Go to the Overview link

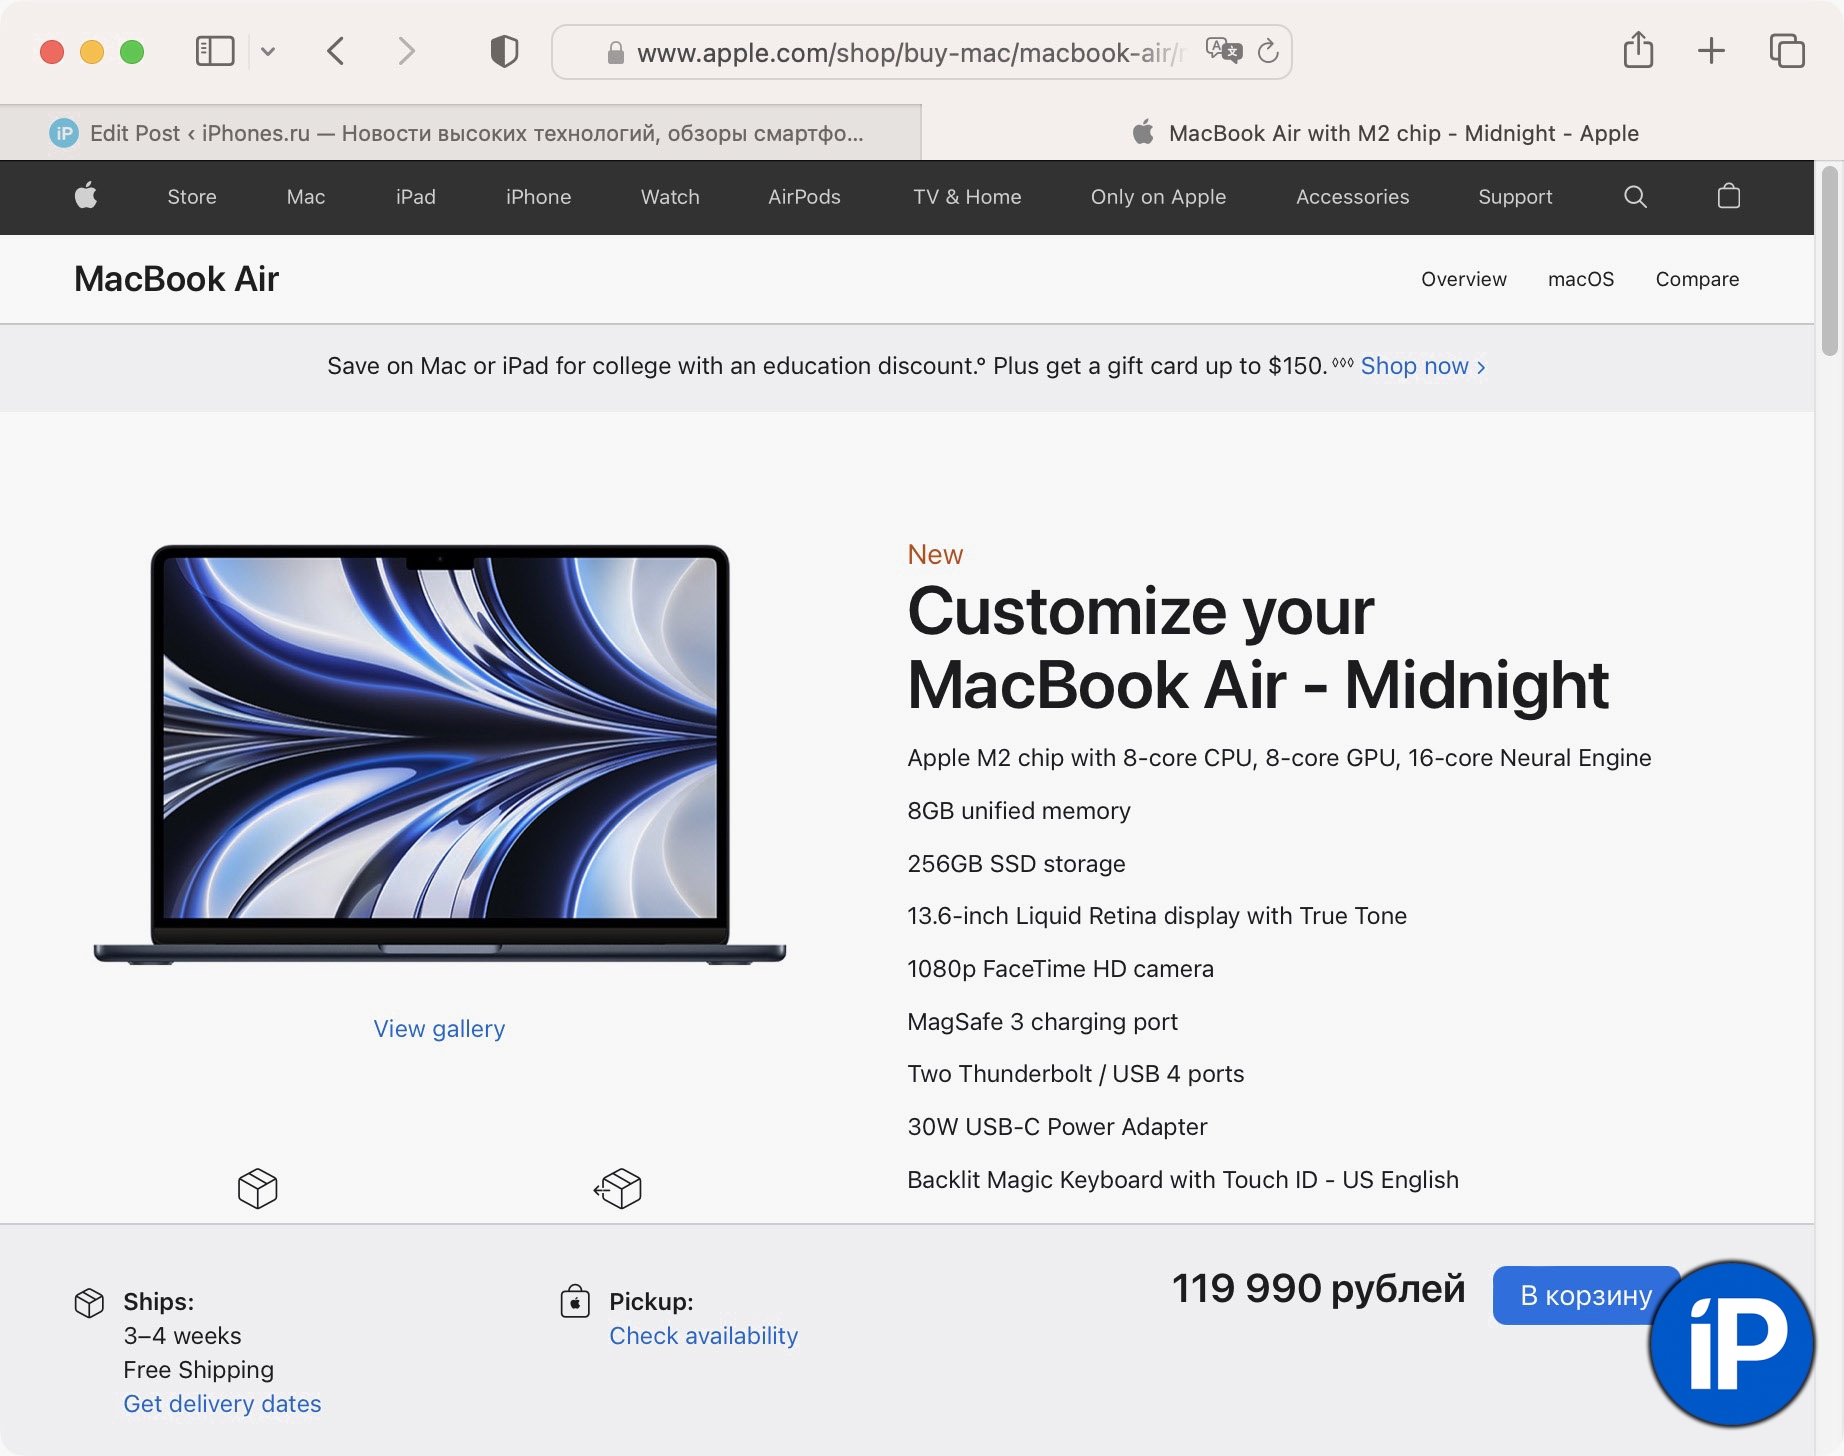coord(1464,279)
